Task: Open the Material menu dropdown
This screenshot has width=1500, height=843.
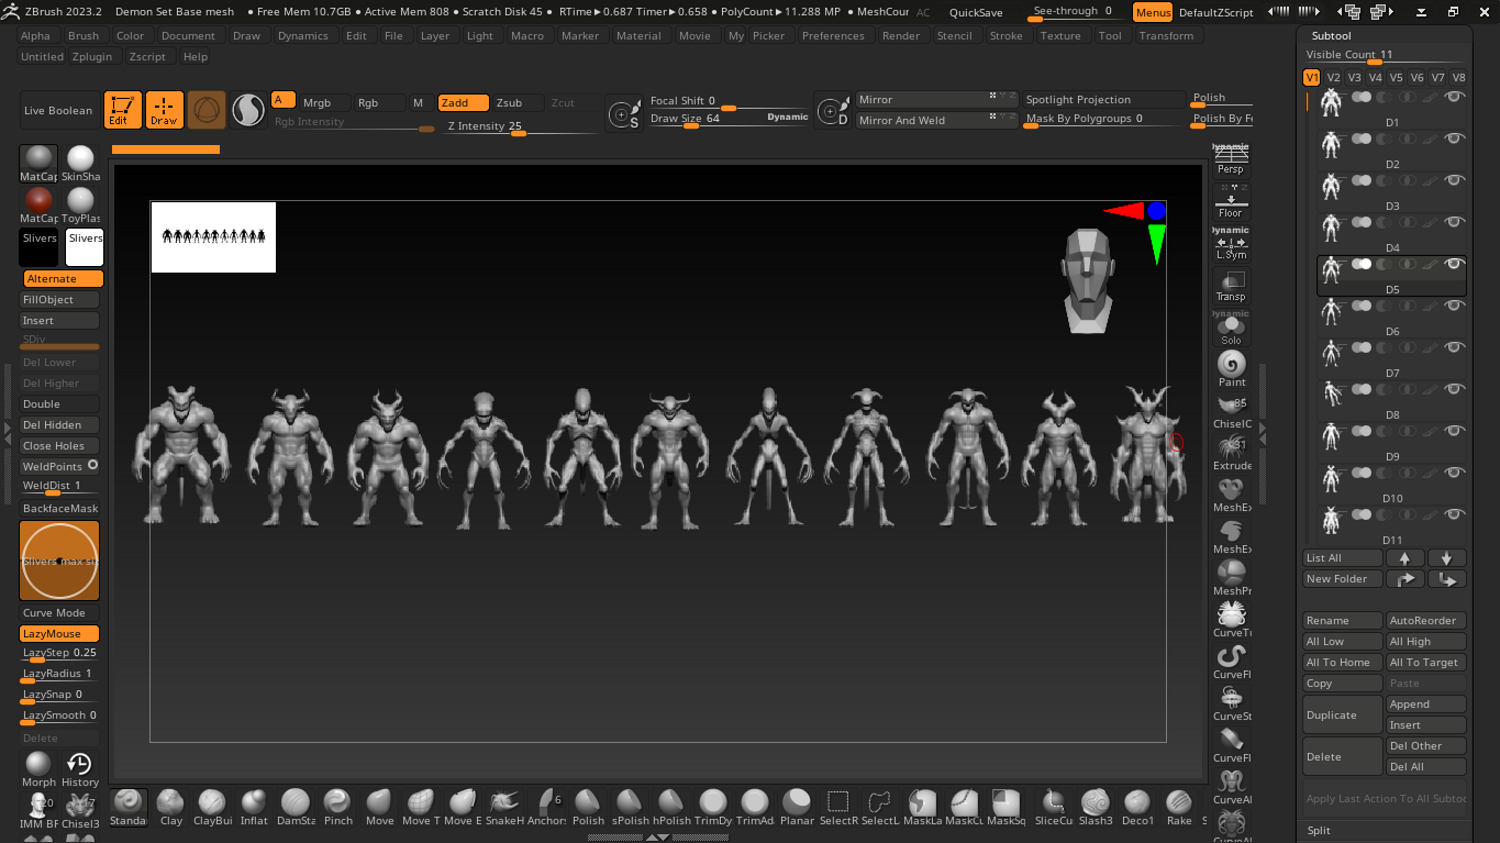Action: point(638,36)
